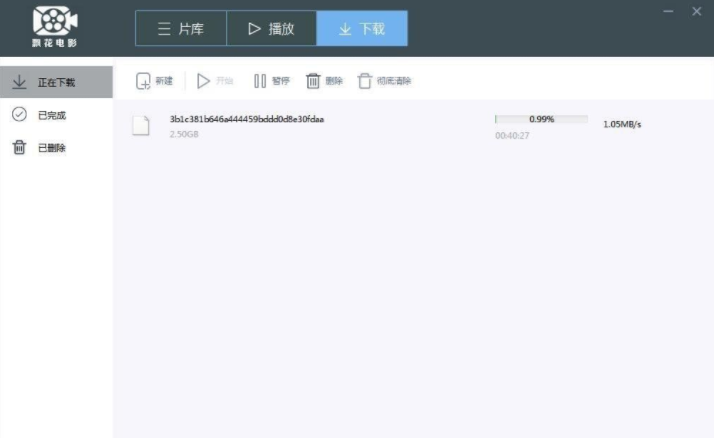Click the 删除 delete label

pos(334,81)
